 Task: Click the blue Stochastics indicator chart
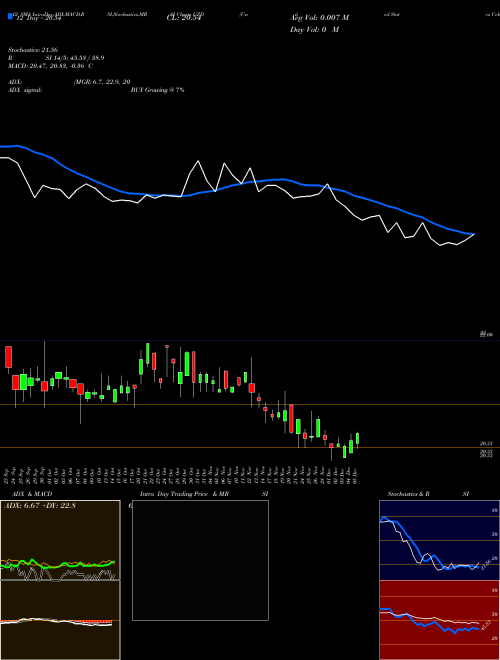(x=439, y=540)
